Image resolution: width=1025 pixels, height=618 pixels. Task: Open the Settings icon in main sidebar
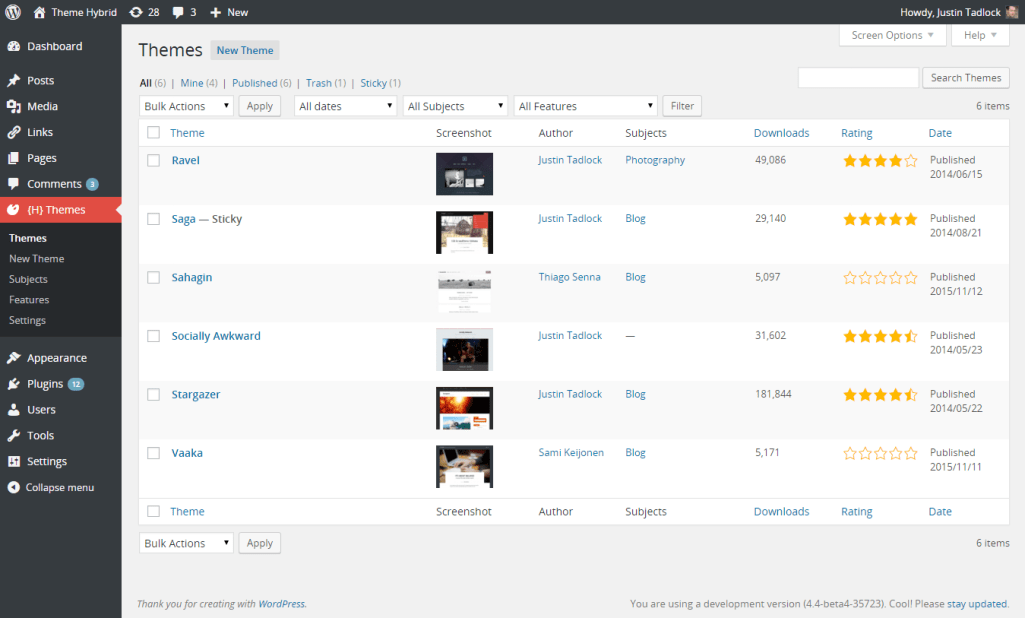coord(14,461)
